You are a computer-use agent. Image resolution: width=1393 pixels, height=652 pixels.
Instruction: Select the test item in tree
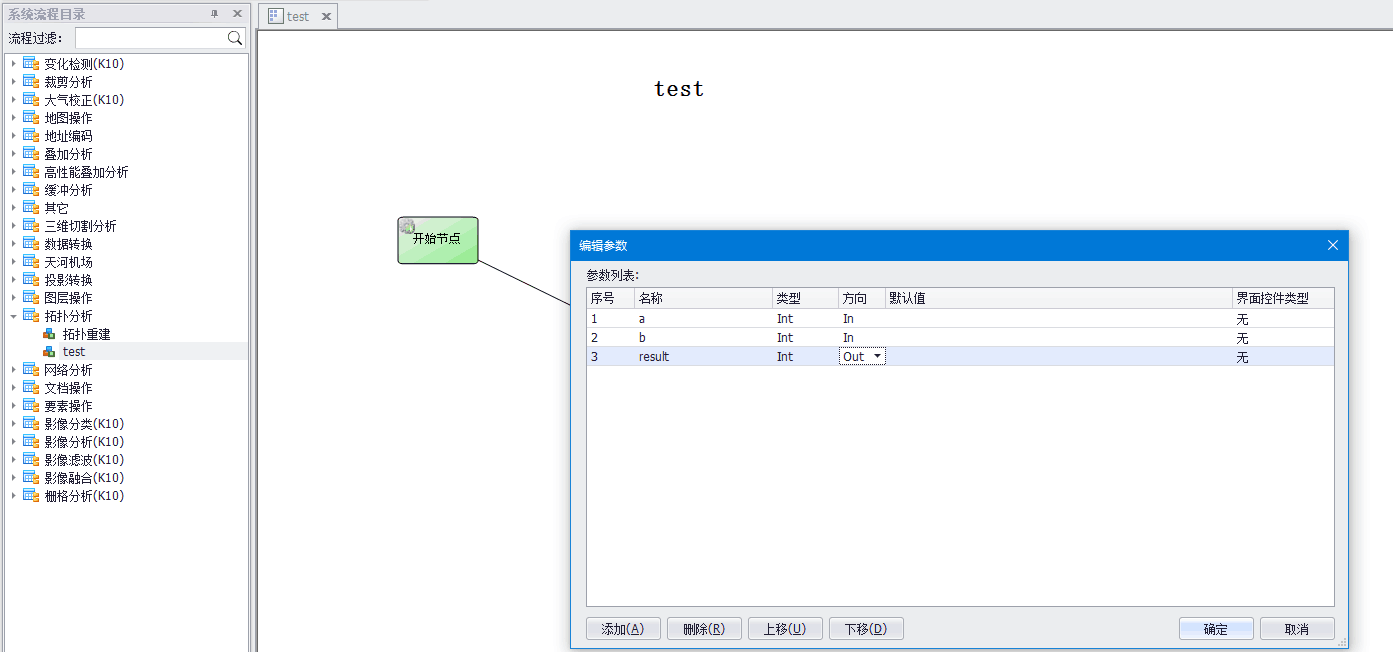click(74, 352)
